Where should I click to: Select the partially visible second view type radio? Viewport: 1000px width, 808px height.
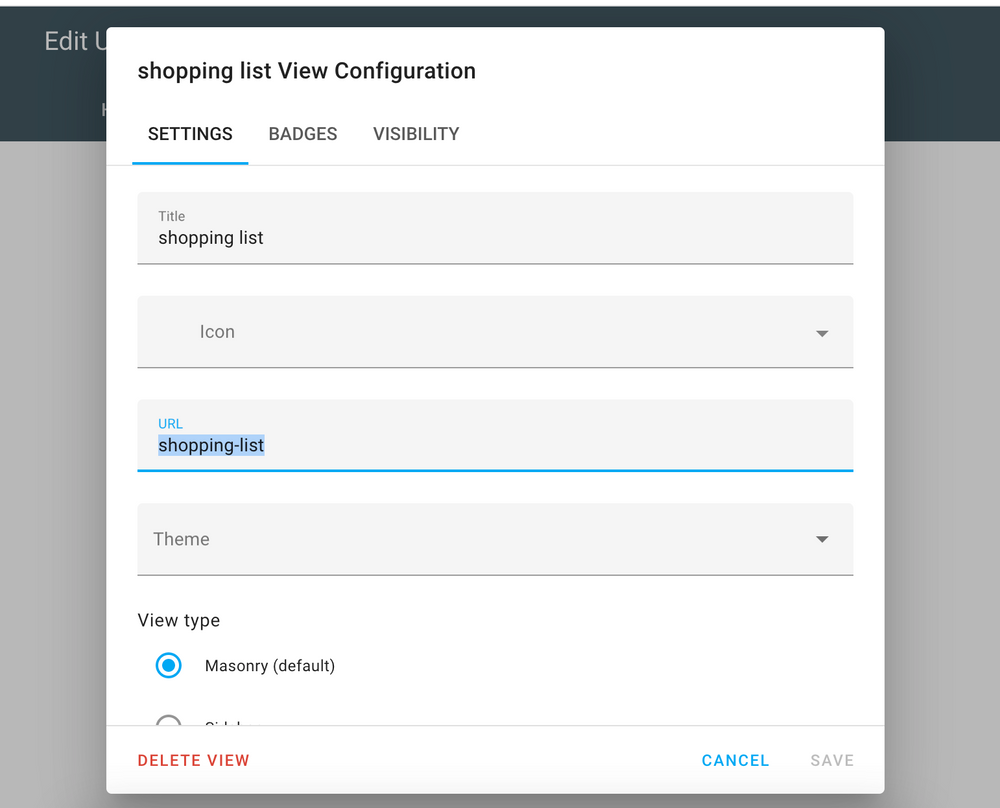[169, 721]
